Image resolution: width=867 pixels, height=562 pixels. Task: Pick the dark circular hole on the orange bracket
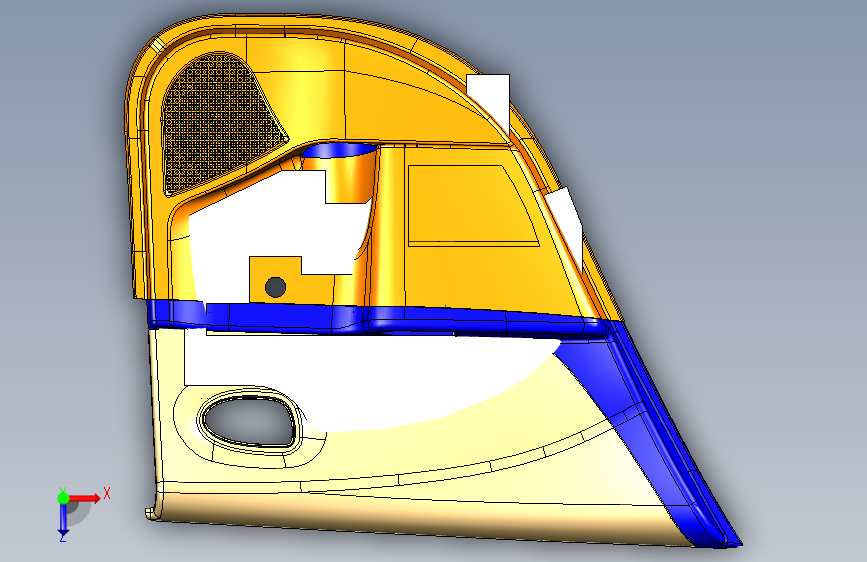[275, 287]
